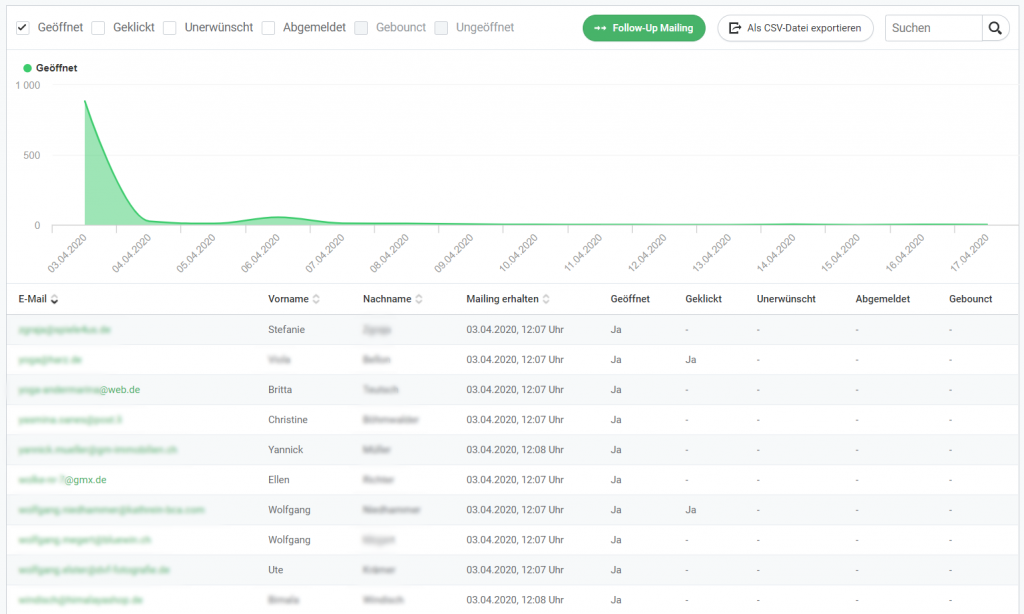Sort by Vorname column arrows
The width and height of the screenshot is (1024, 614).
click(x=316, y=299)
